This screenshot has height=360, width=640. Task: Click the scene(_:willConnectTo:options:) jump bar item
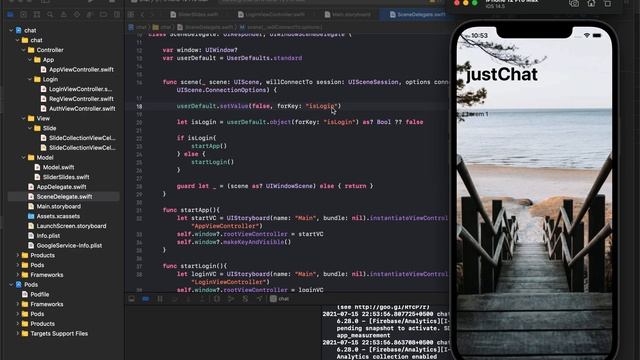[x=281, y=27]
